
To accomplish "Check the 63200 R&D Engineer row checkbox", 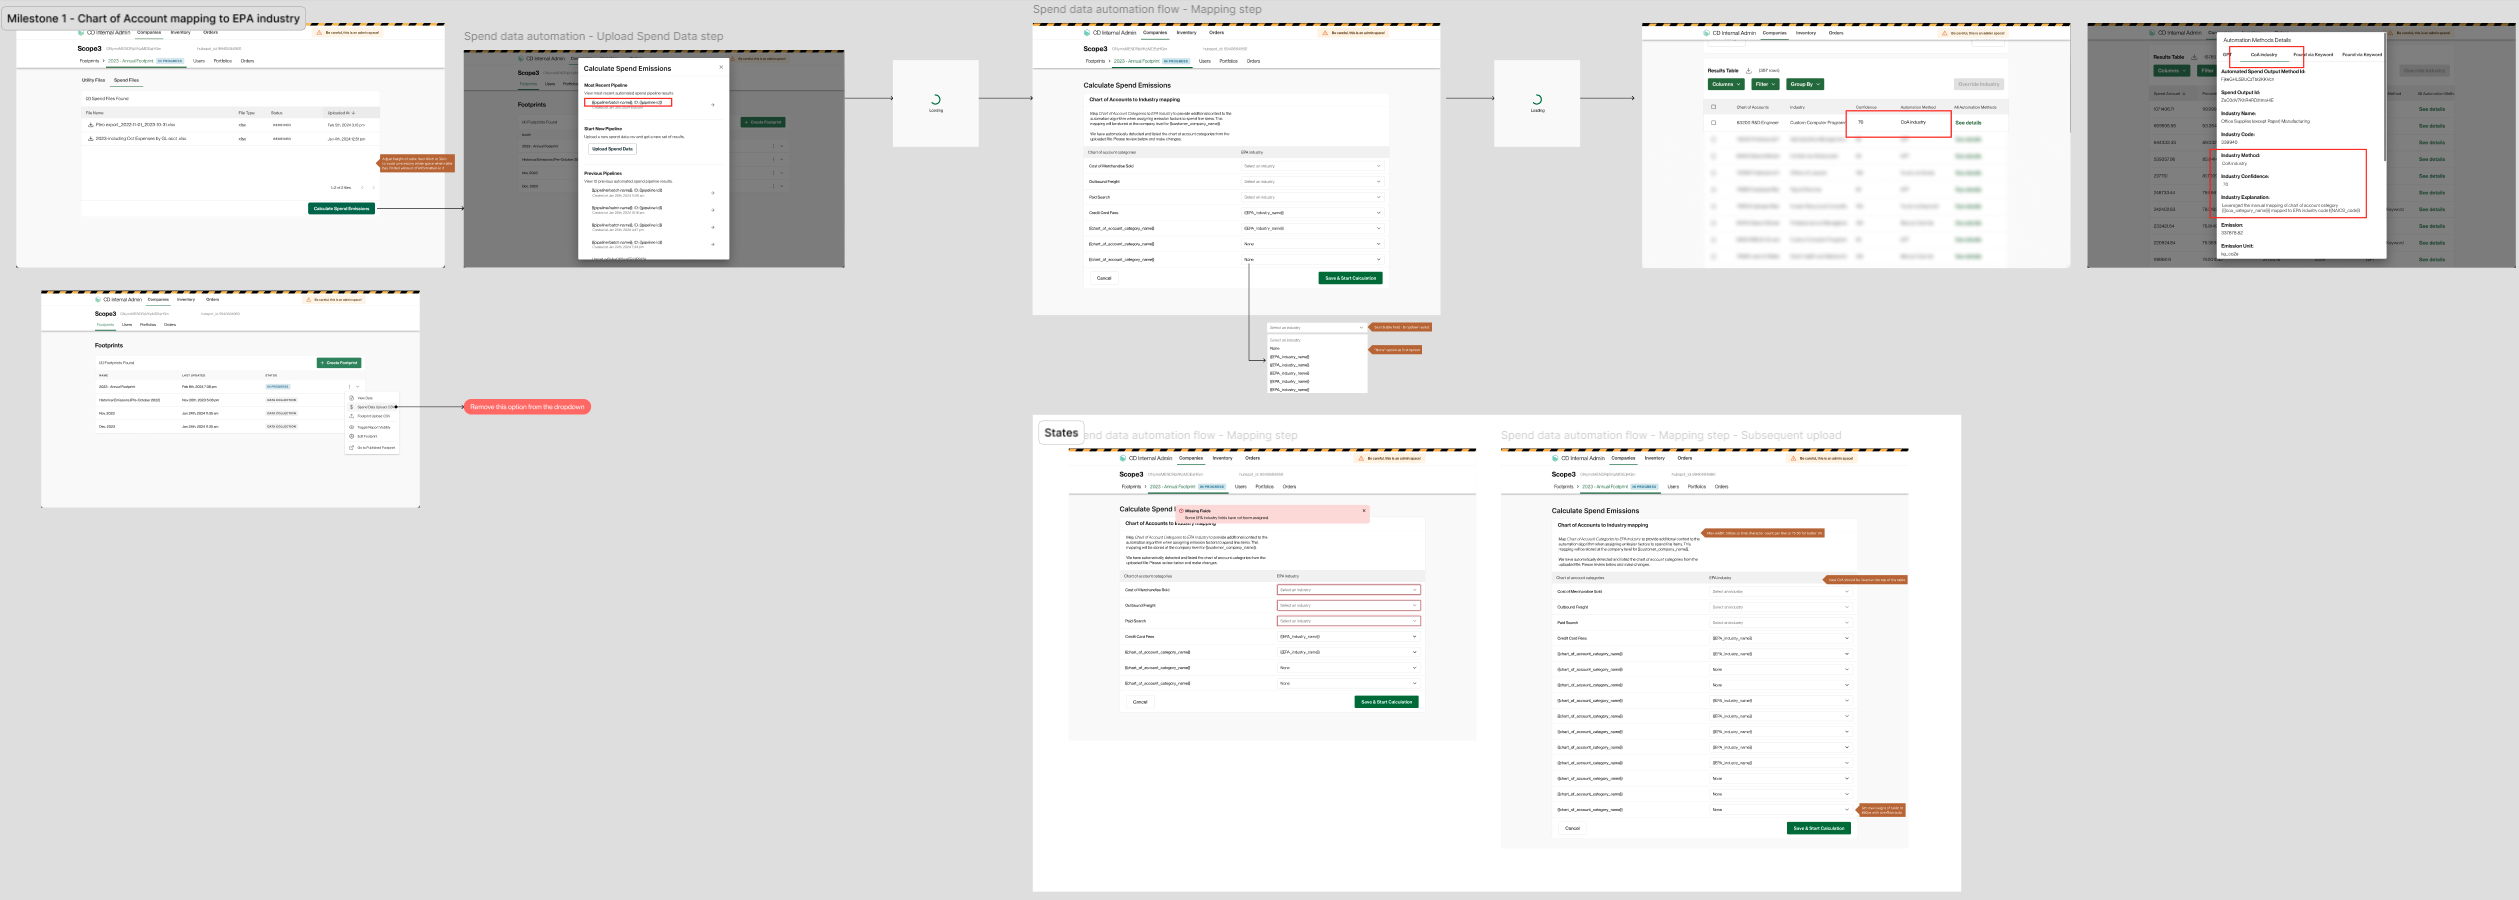I will (1714, 123).
